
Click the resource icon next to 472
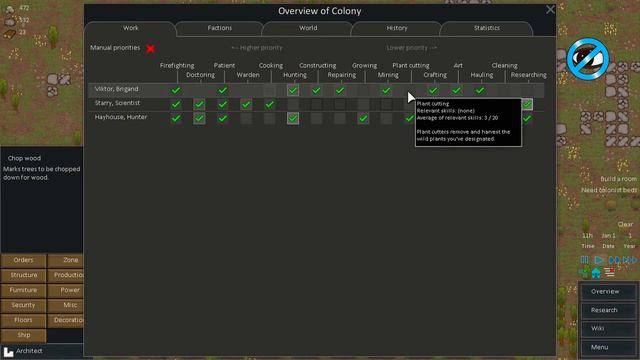click(x=10, y=8)
